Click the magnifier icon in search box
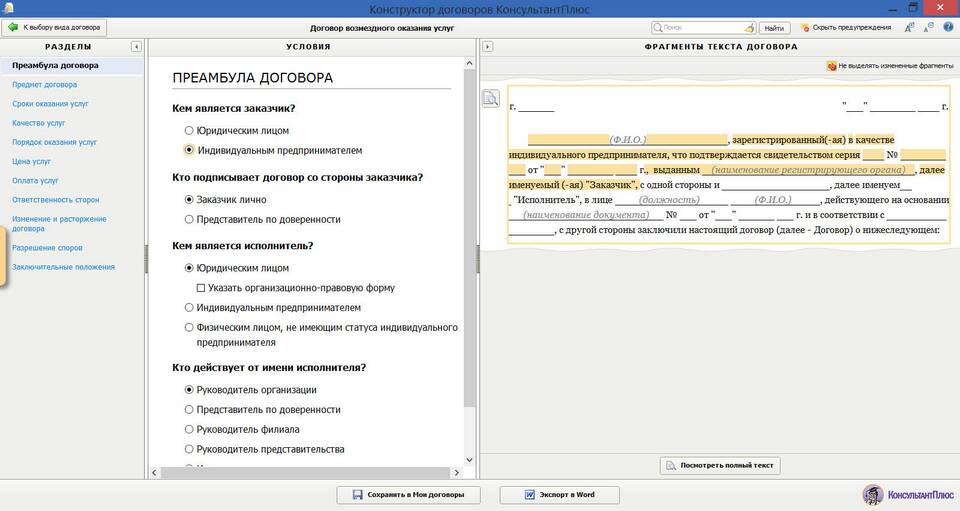Viewport: 960px width, 511px height. click(x=658, y=28)
